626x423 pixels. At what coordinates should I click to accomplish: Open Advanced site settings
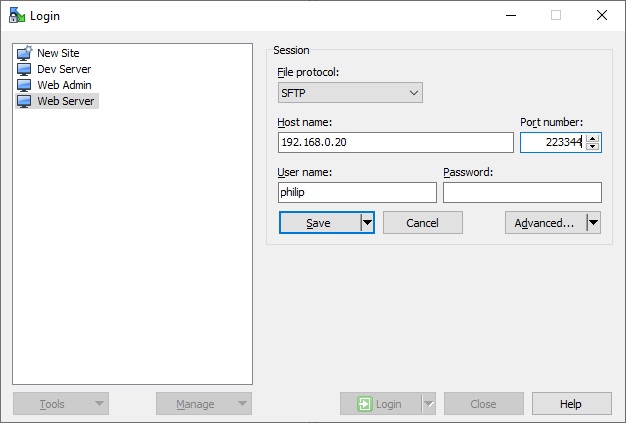point(545,223)
